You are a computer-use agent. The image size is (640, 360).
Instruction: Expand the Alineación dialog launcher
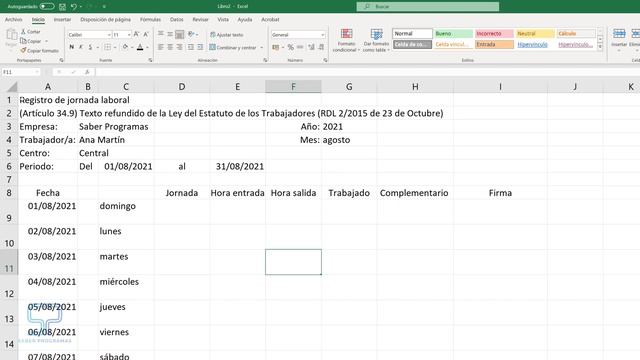265,60
